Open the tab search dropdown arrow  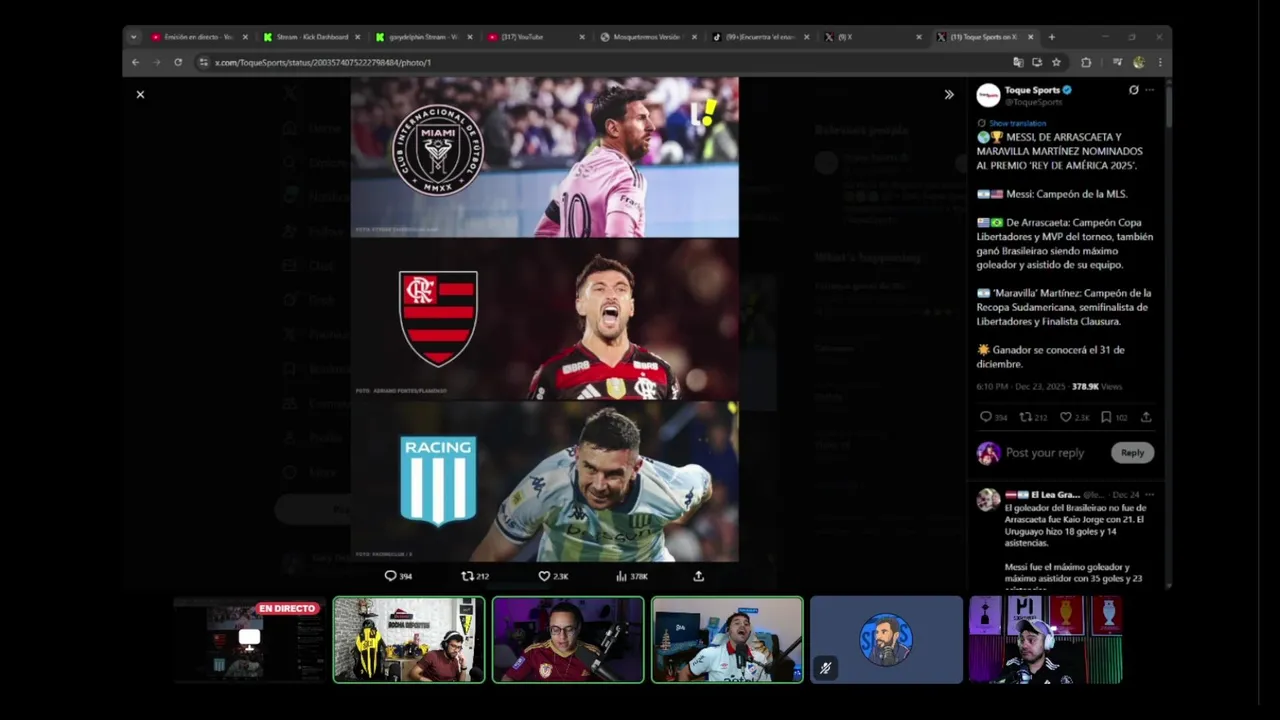coord(134,37)
